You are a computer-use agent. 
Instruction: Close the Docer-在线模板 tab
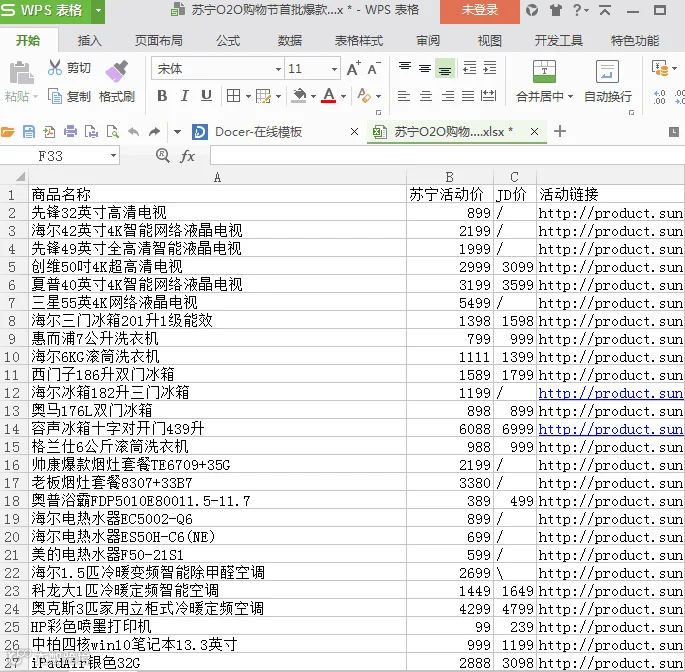(x=354, y=132)
